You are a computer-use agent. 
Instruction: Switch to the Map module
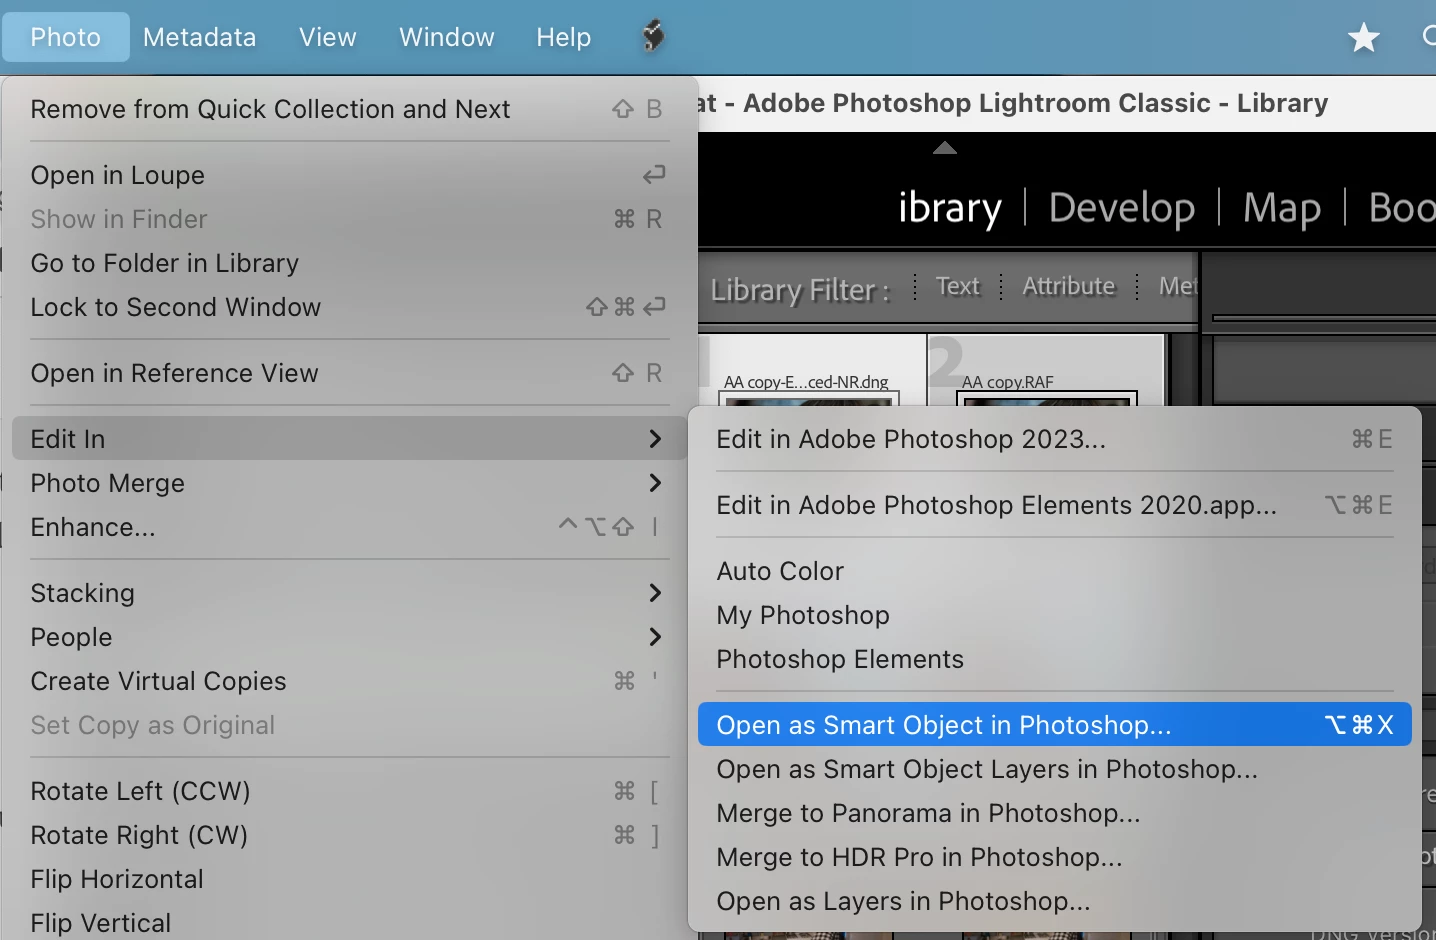coord(1282,208)
